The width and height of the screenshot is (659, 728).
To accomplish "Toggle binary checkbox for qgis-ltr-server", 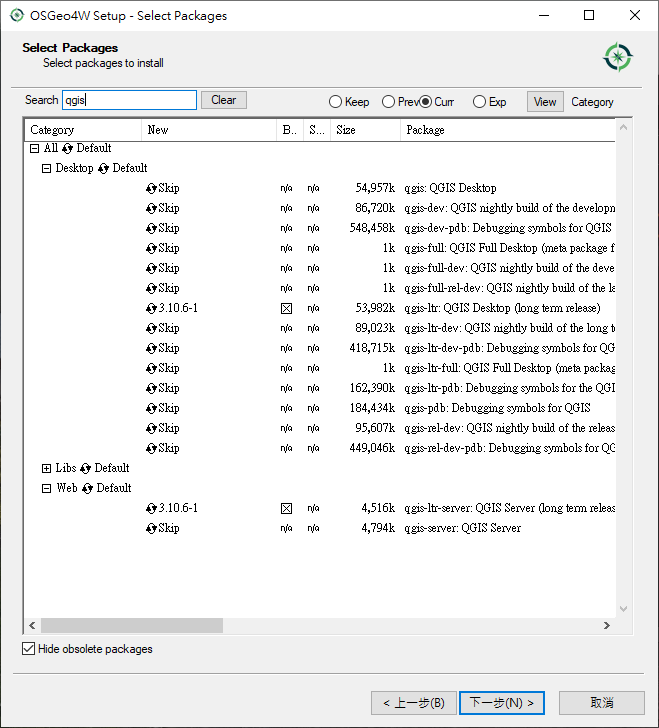I will click(x=287, y=508).
